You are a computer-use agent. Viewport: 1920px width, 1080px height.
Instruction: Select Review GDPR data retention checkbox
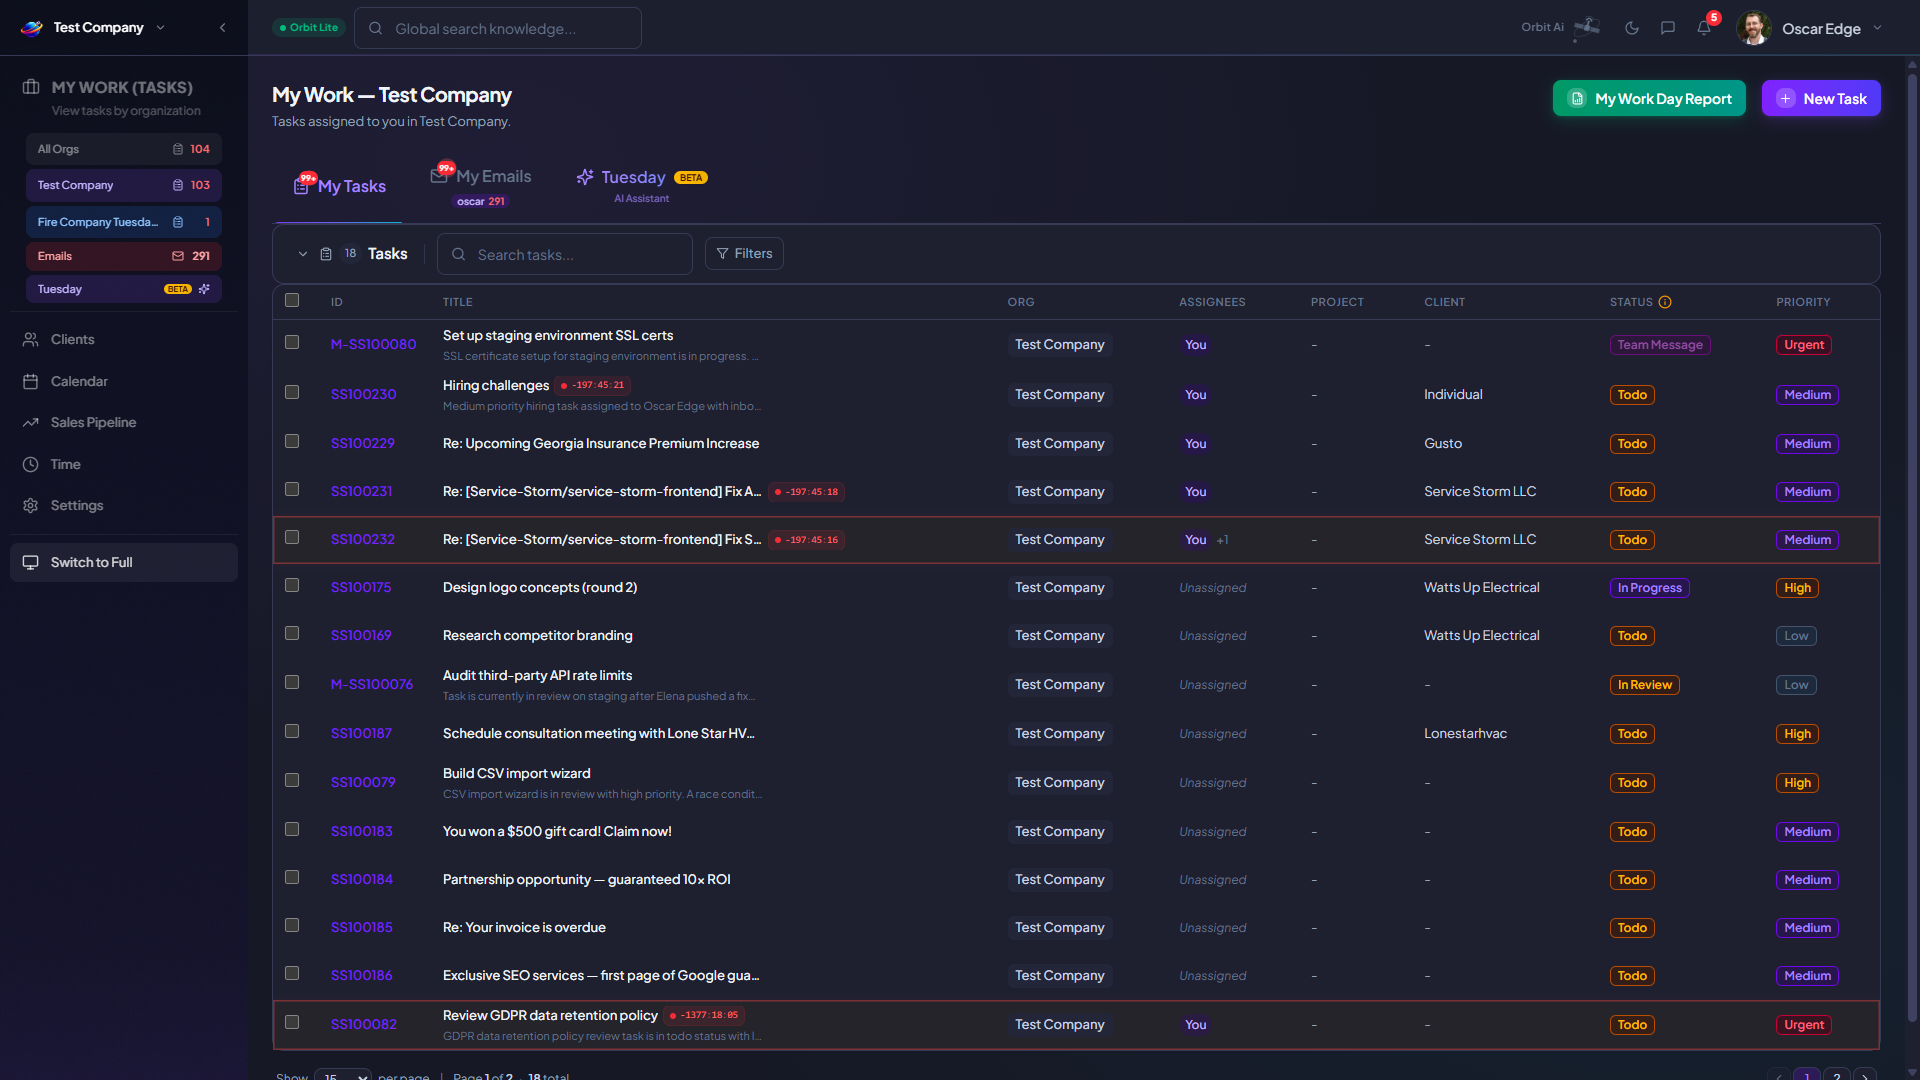point(292,1022)
